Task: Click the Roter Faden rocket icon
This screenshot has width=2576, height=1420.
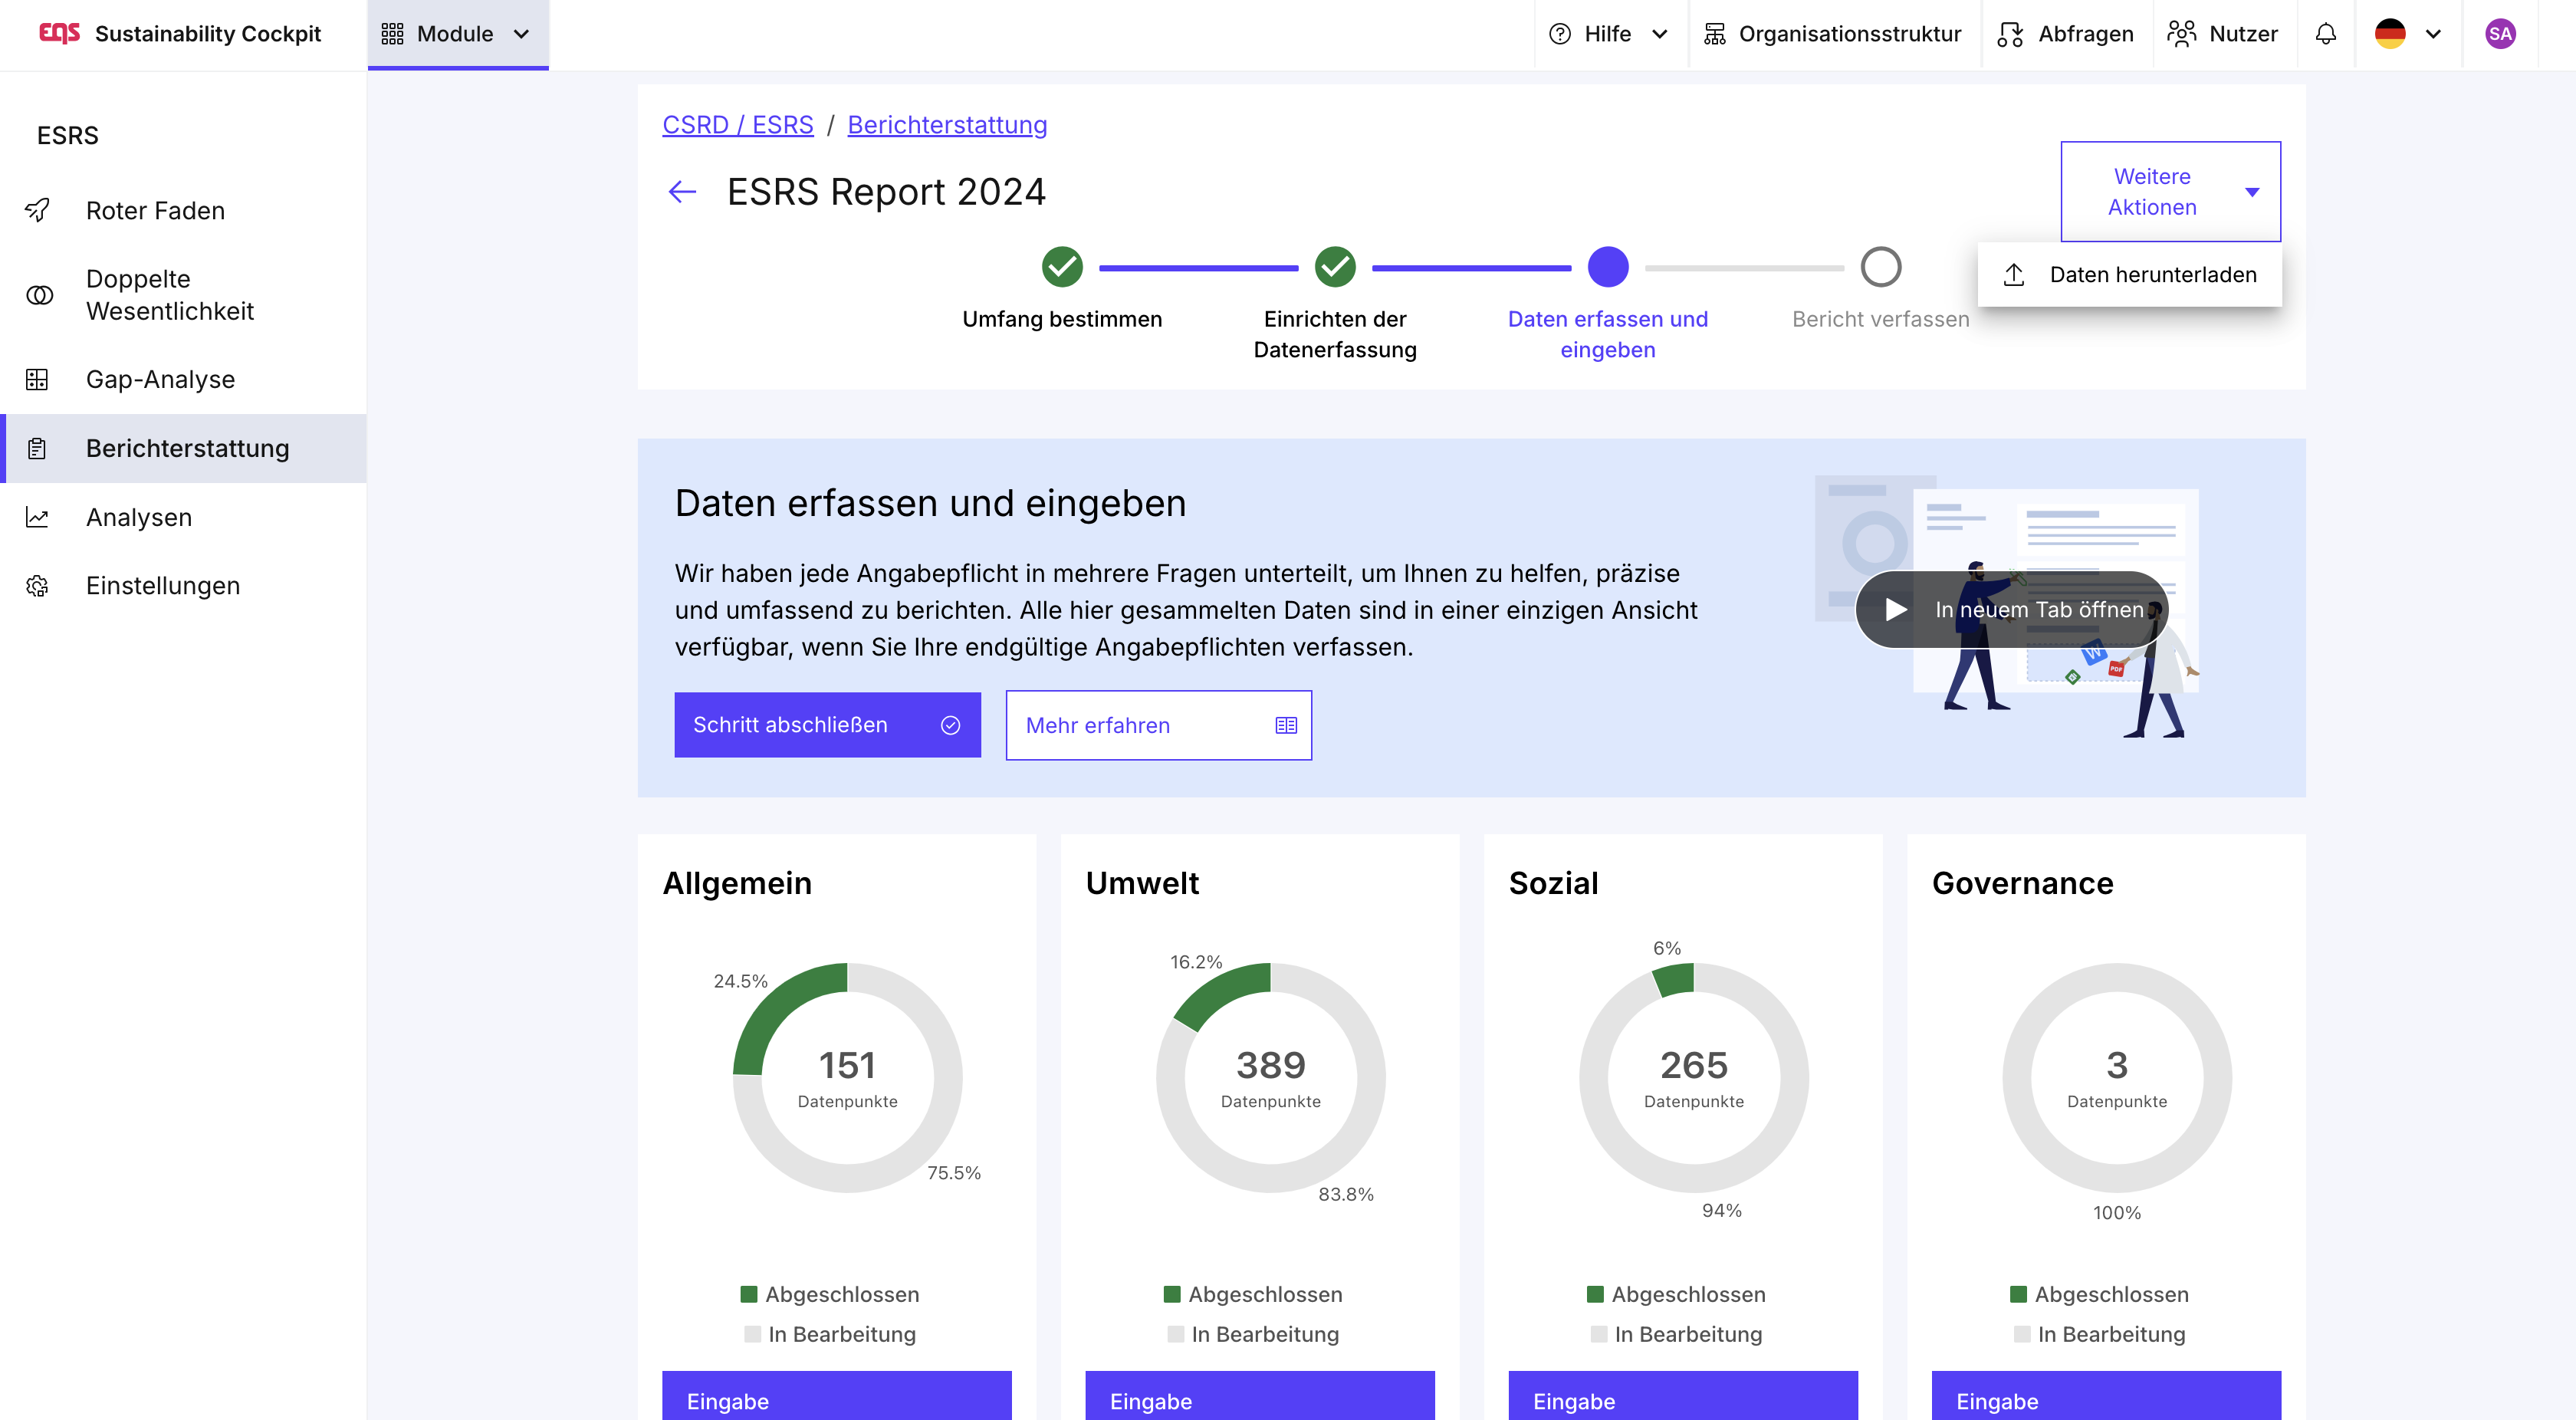Action: click(37, 210)
